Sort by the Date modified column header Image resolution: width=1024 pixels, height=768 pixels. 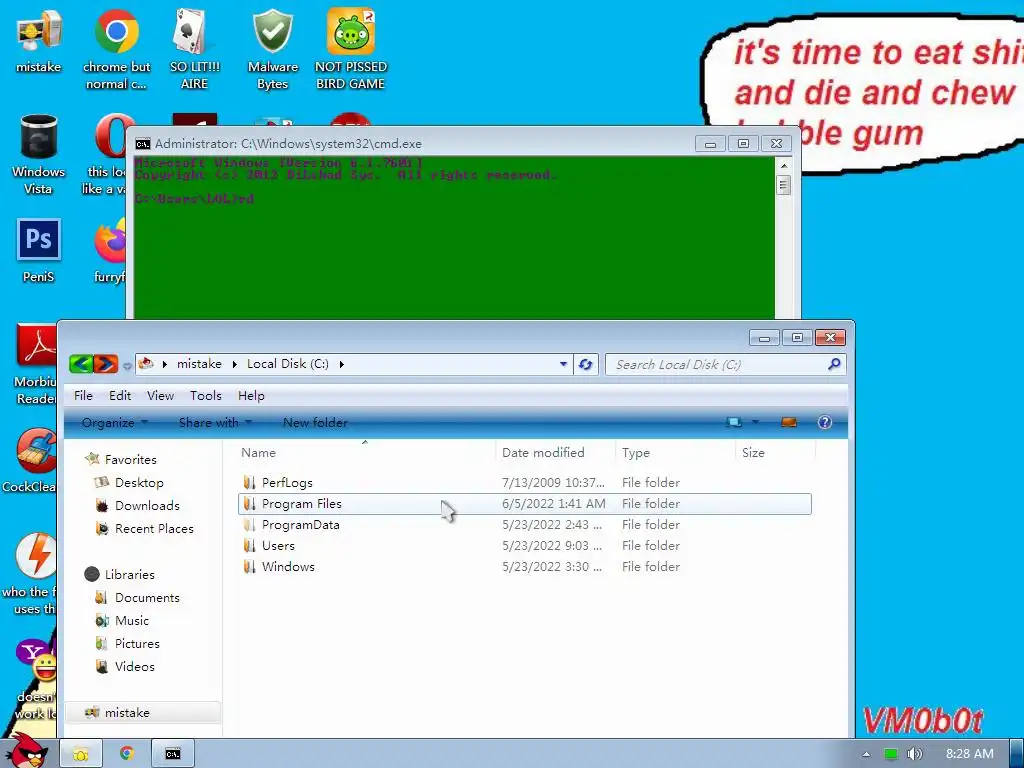[x=555, y=453]
